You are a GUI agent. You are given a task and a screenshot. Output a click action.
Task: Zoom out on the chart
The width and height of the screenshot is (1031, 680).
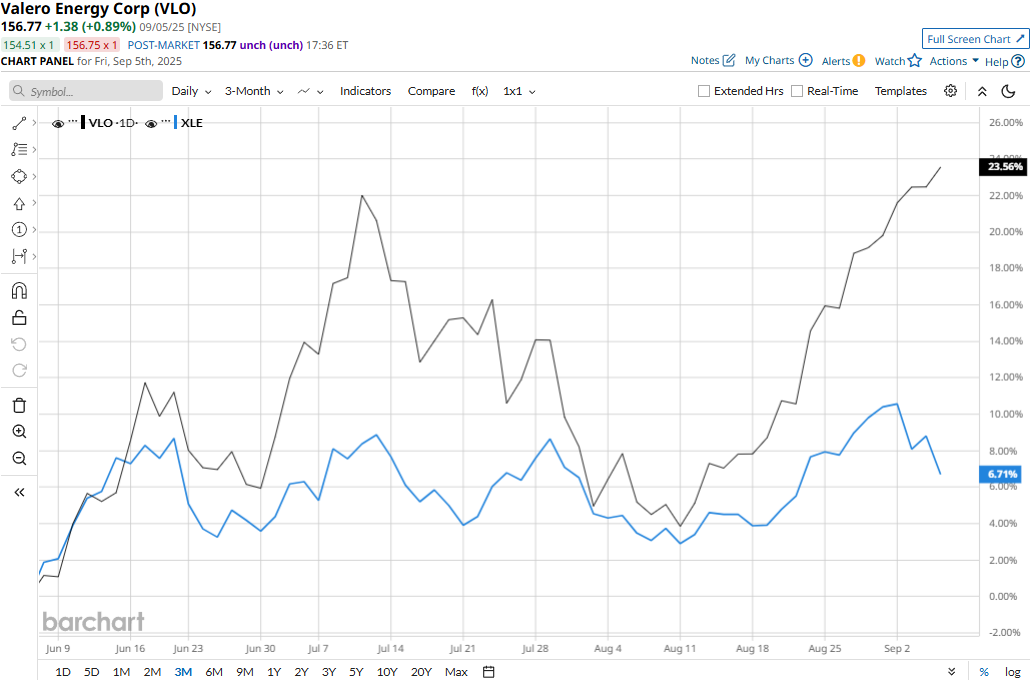click(x=19, y=458)
